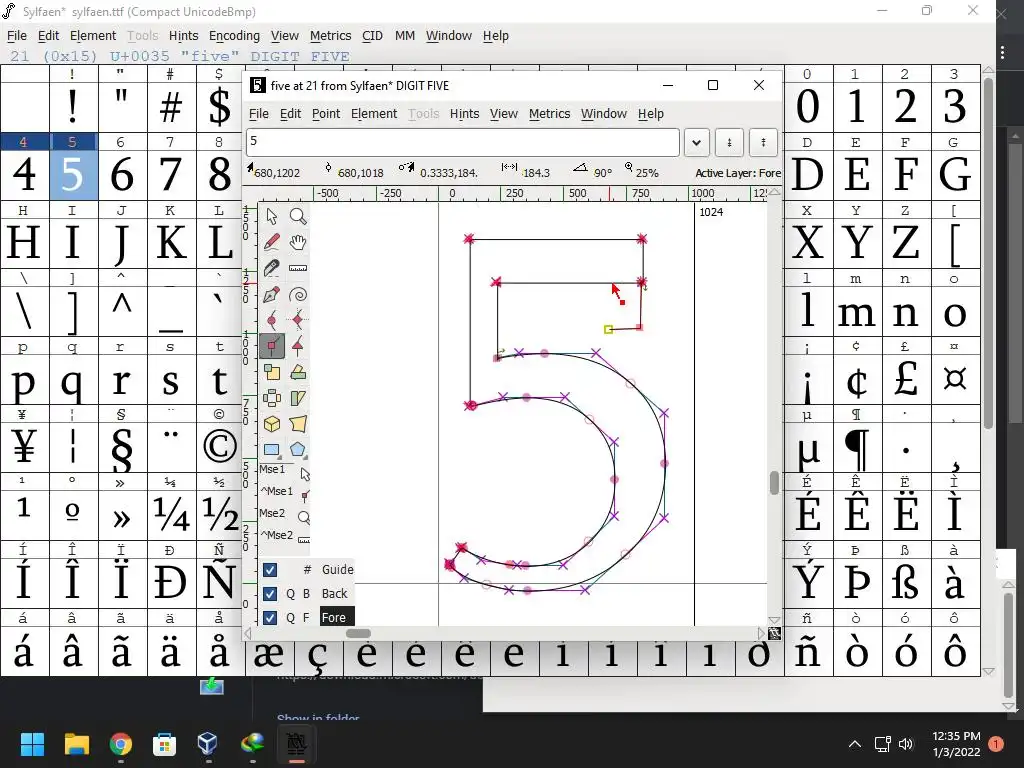Select the Skew selection tool
This screenshot has height=768, width=1024.
(298, 398)
